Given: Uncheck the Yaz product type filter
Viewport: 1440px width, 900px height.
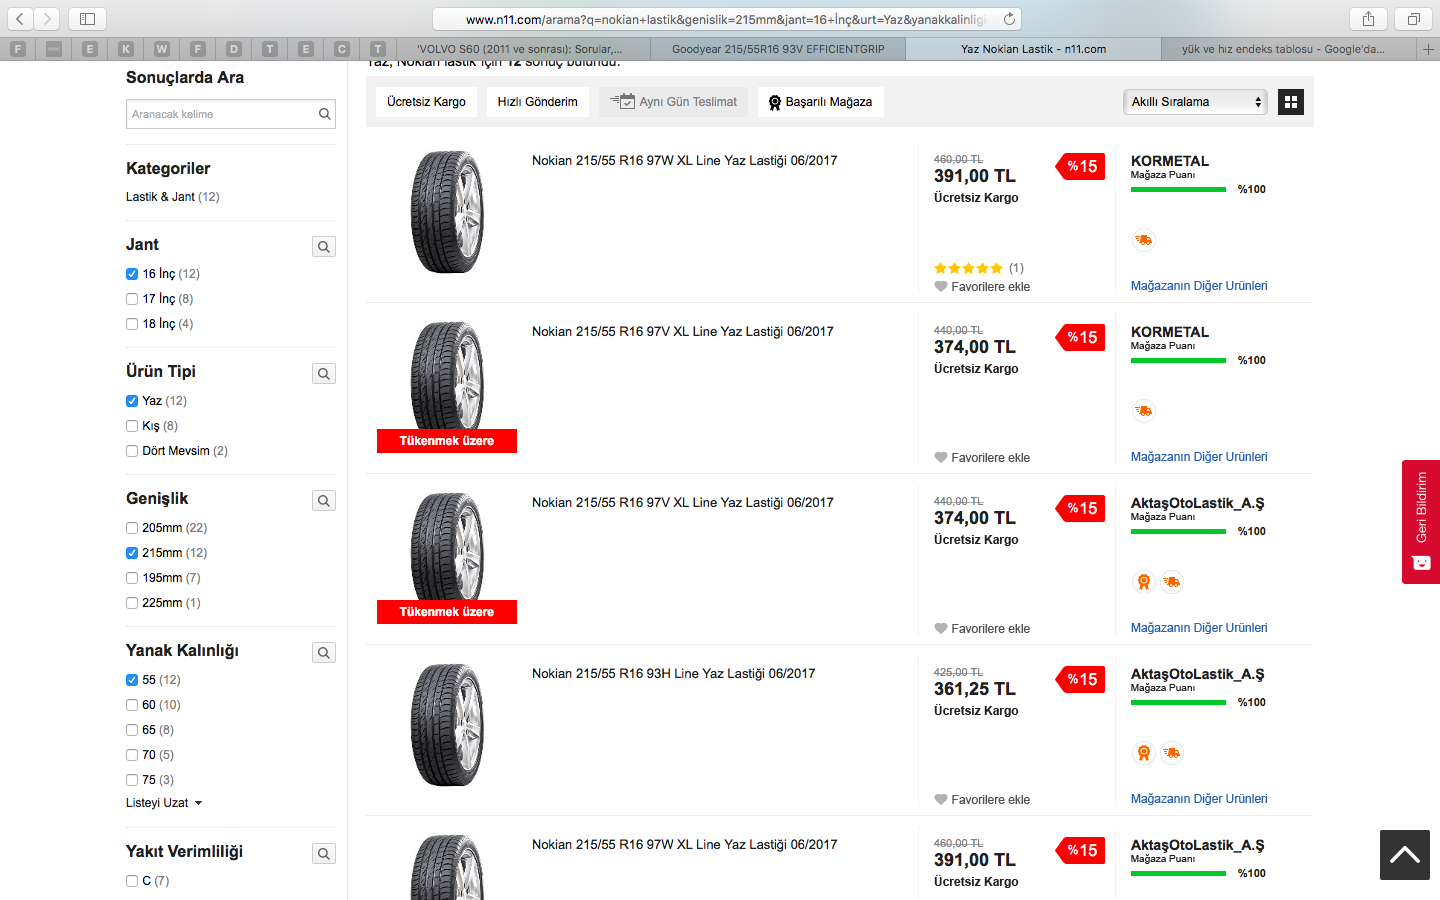Looking at the screenshot, I should (x=132, y=401).
